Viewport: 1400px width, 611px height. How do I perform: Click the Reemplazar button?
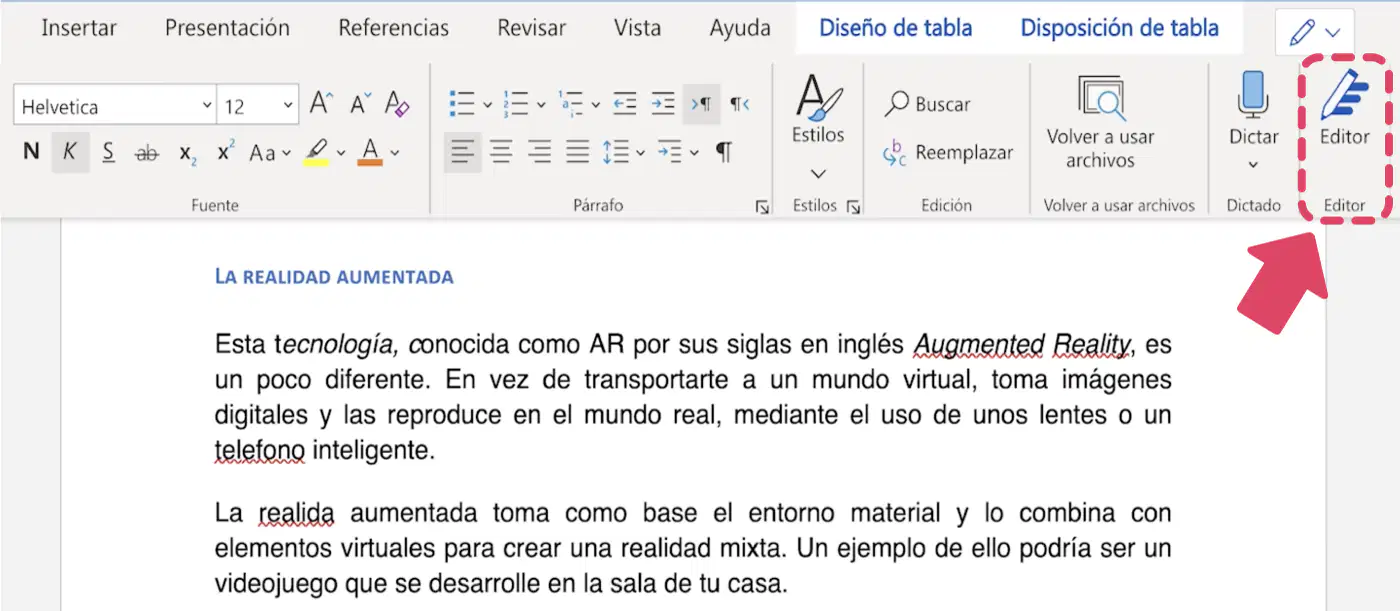click(948, 153)
